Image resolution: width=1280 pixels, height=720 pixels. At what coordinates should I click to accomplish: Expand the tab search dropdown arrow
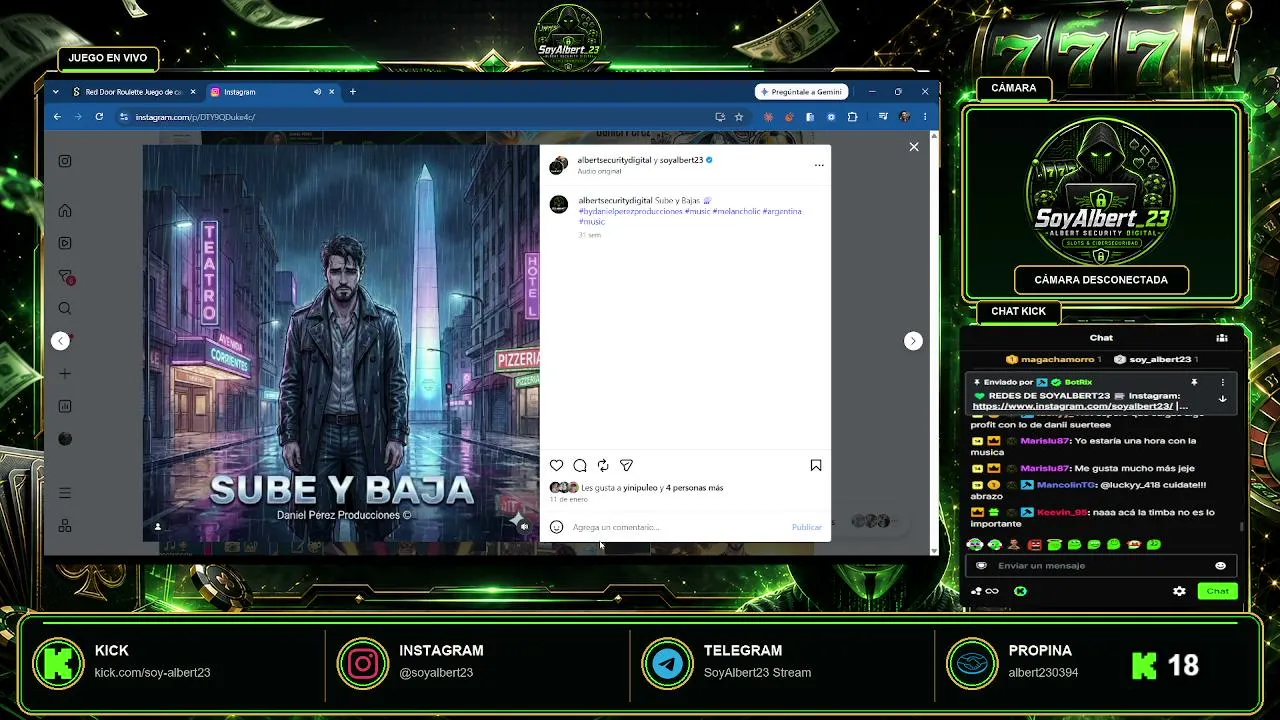[55, 92]
